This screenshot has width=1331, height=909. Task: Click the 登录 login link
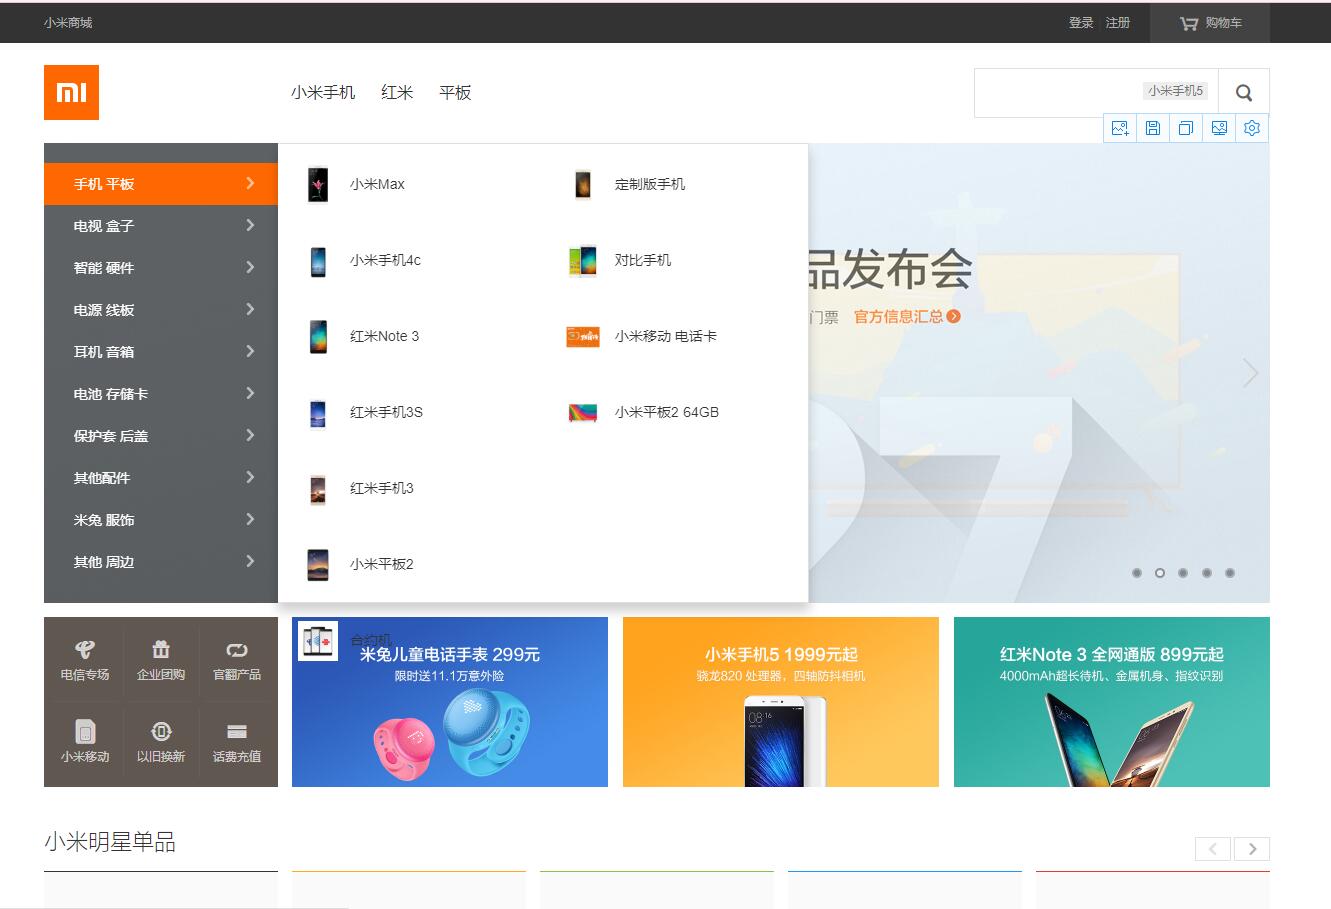1081,22
